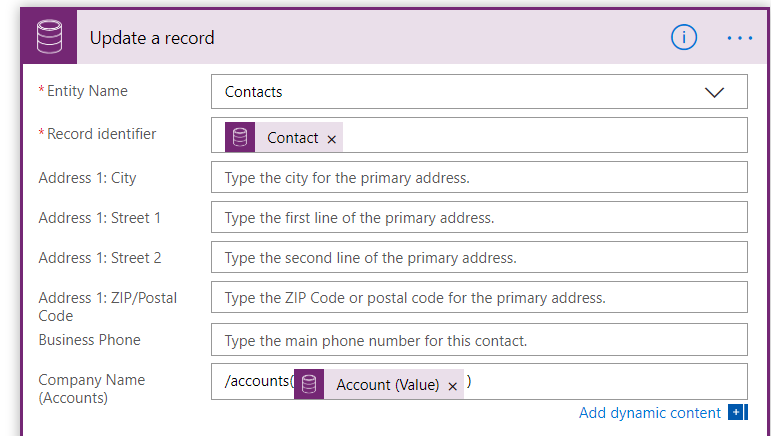Focus the Address 1: City field

pos(479,178)
